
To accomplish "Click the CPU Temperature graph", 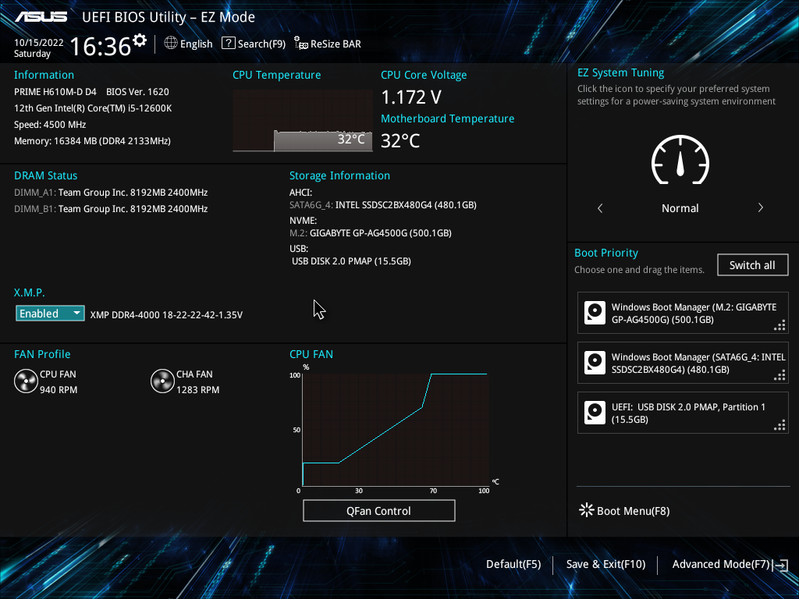I will 302,121.
